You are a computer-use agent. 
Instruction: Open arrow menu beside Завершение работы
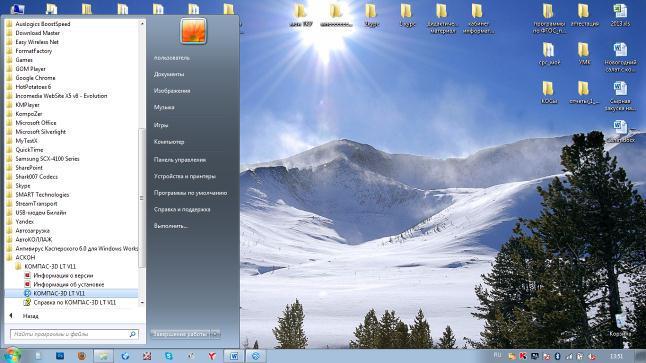[215, 334]
